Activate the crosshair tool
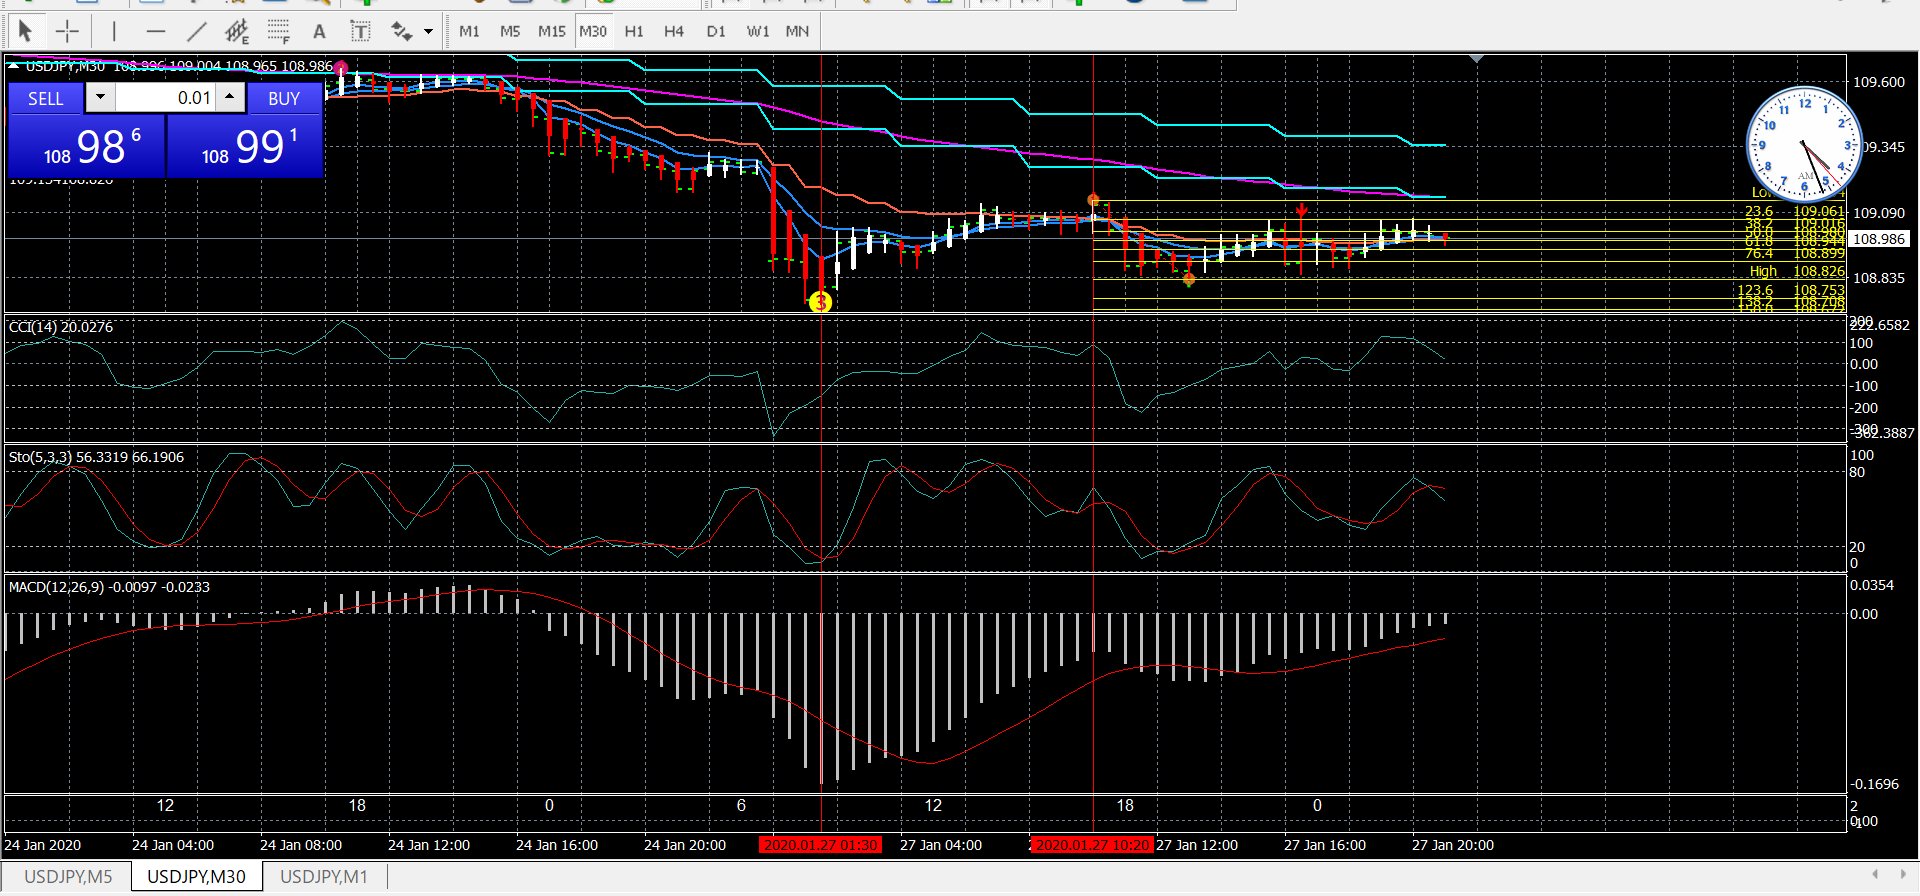The width and height of the screenshot is (1920, 896). click(67, 31)
